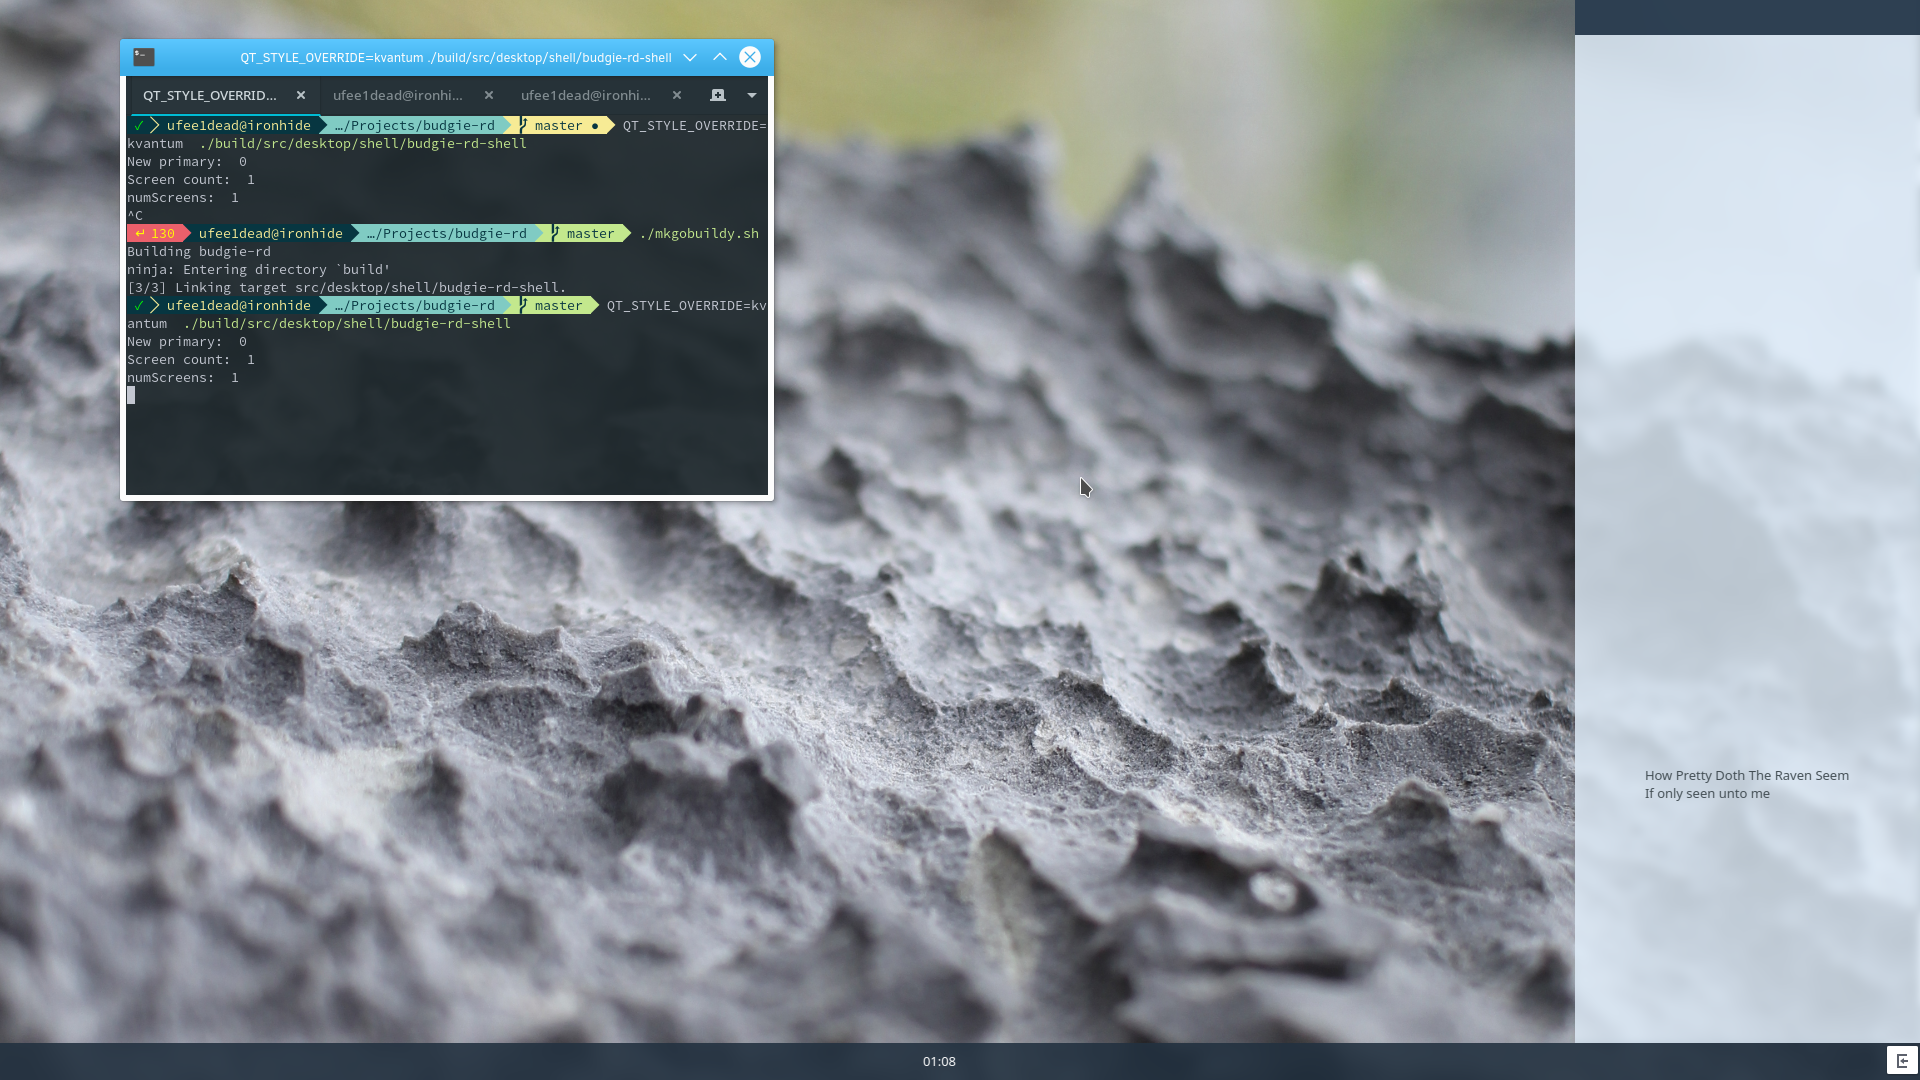Viewport: 1920px width, 1080px height.
Task: Switch to the QT_STYLE_OVERRID... tab
Action: (x=210, y=95)
